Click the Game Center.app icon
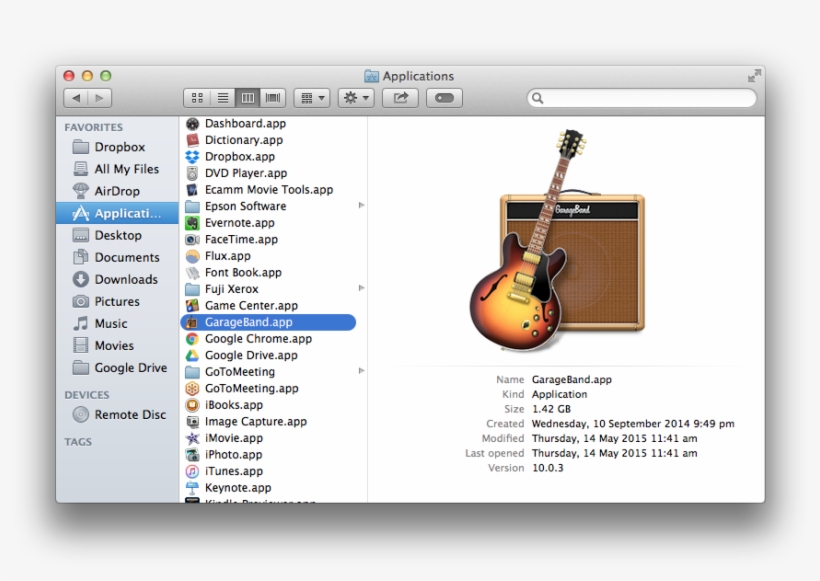The image size is (820, 581). [x=192, y=305]
